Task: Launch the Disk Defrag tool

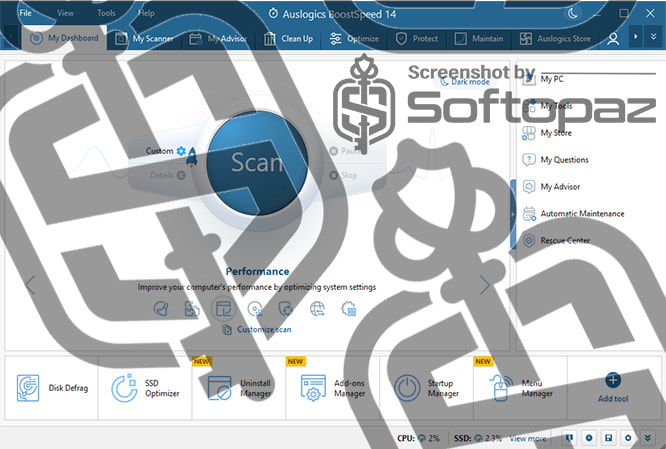Action: click(x=51, y=388)
